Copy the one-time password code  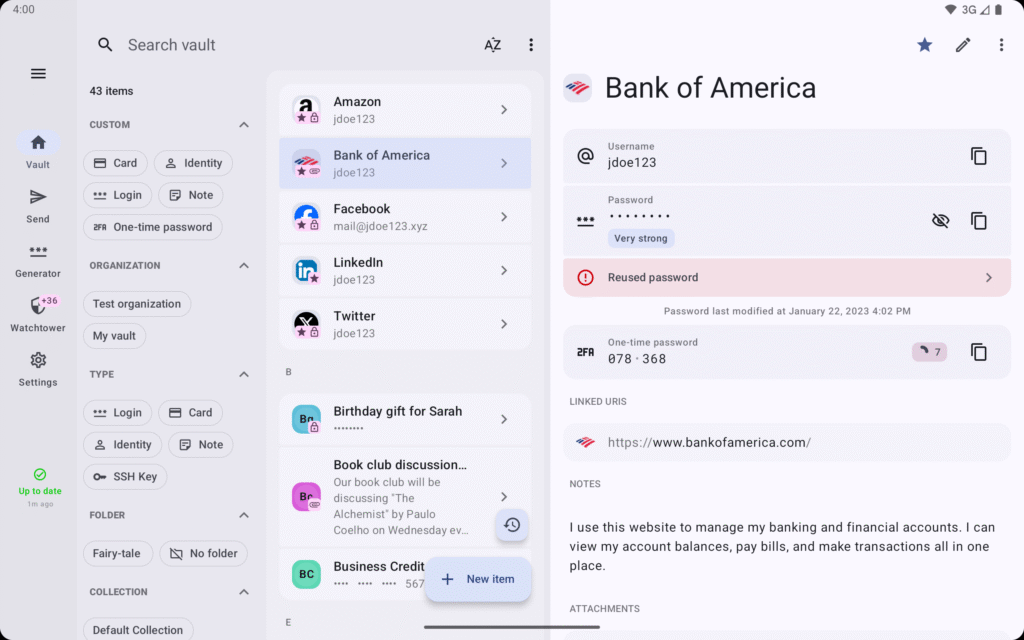tap(978, 352)
